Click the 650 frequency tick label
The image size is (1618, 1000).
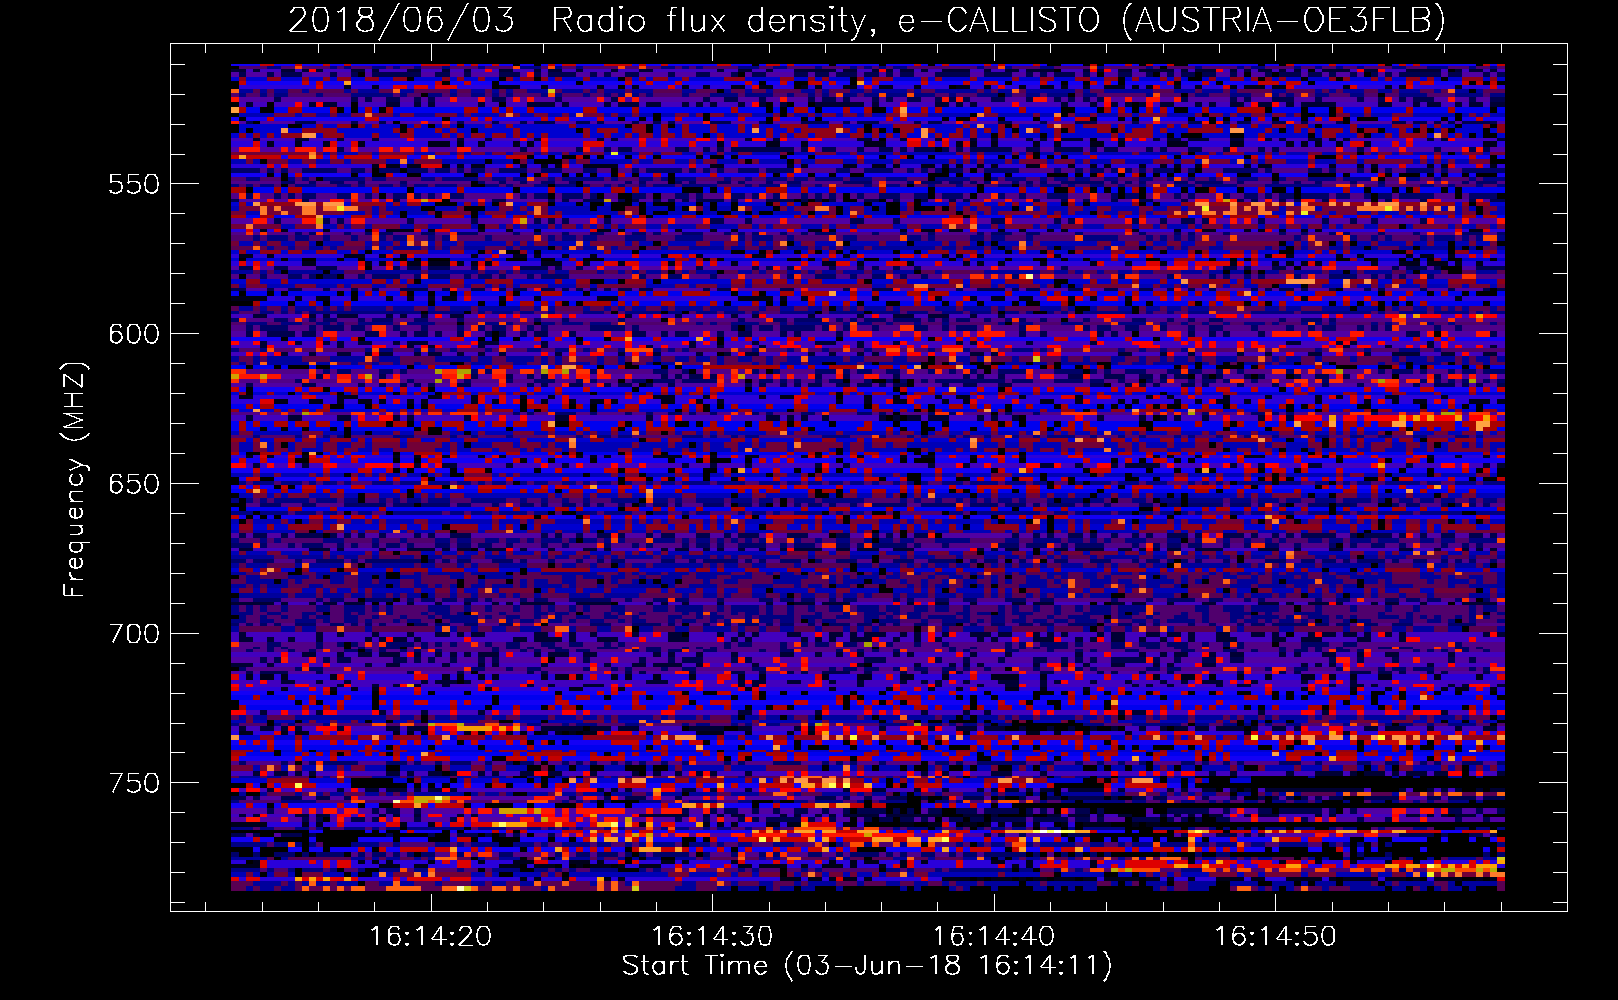point(134,484)
